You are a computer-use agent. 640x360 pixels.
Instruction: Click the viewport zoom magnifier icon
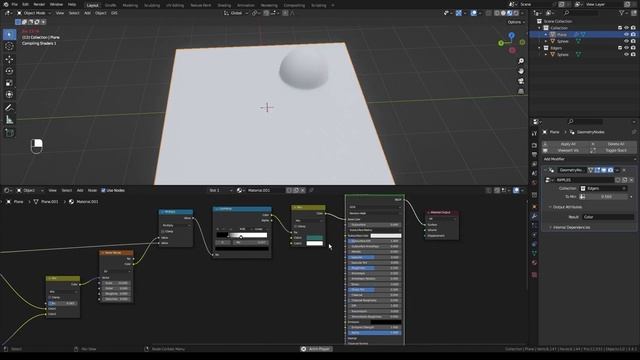pyautogui.click(x=521, y=61)
